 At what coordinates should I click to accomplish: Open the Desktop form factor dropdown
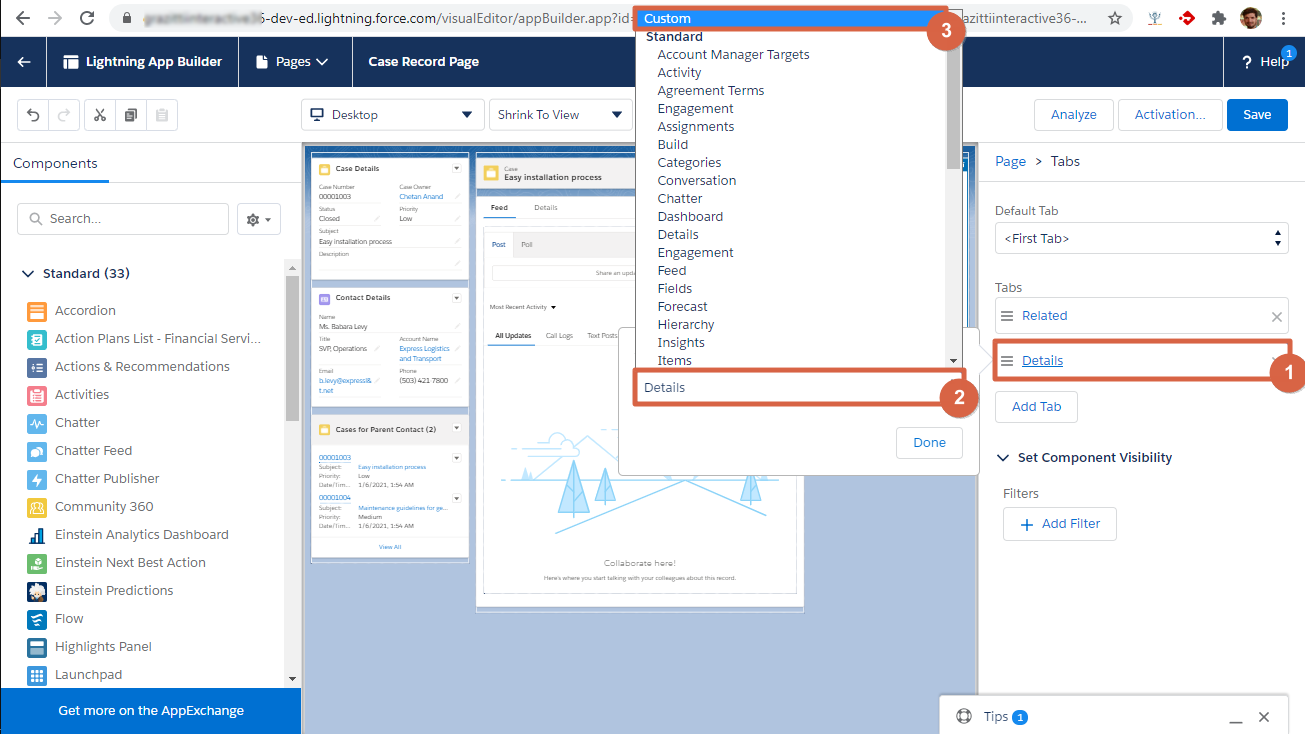click(392, 115)
